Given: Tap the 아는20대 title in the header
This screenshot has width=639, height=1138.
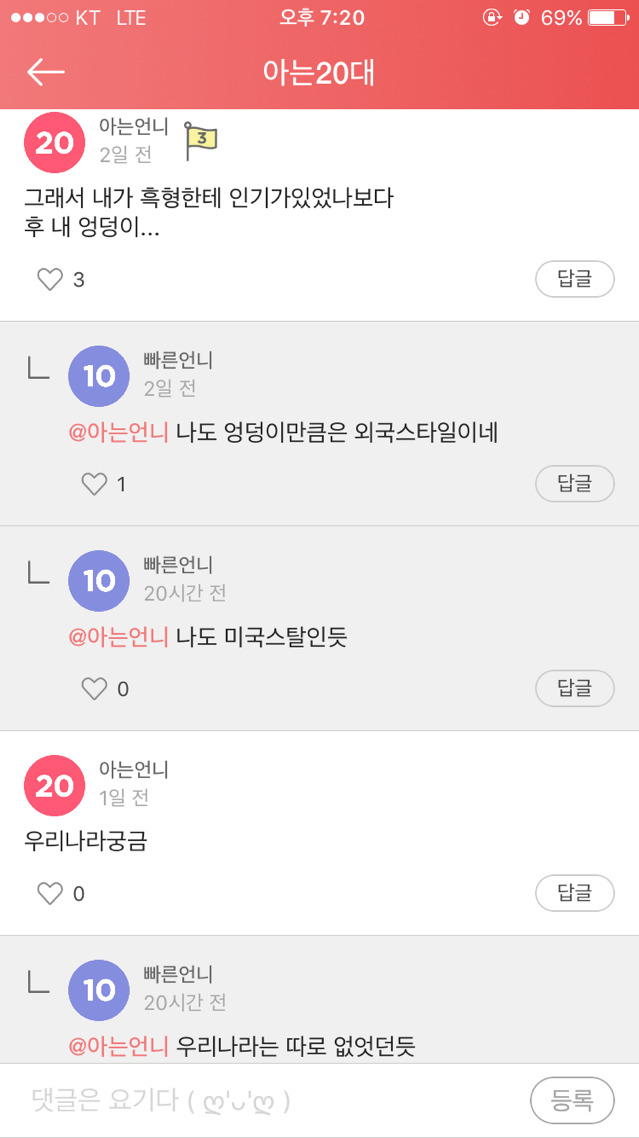Looking at the screenshot, I should [x=319, y=73].
